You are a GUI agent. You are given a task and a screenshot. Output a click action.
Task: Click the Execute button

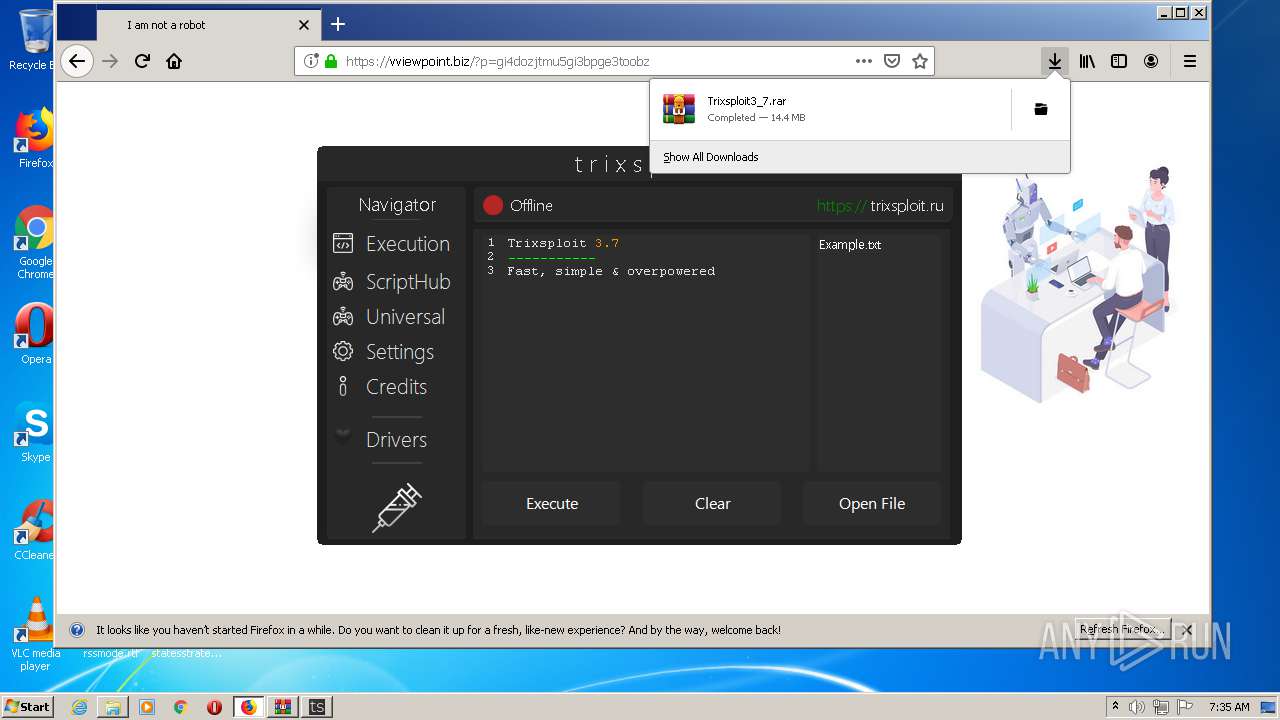click(552, 503)
